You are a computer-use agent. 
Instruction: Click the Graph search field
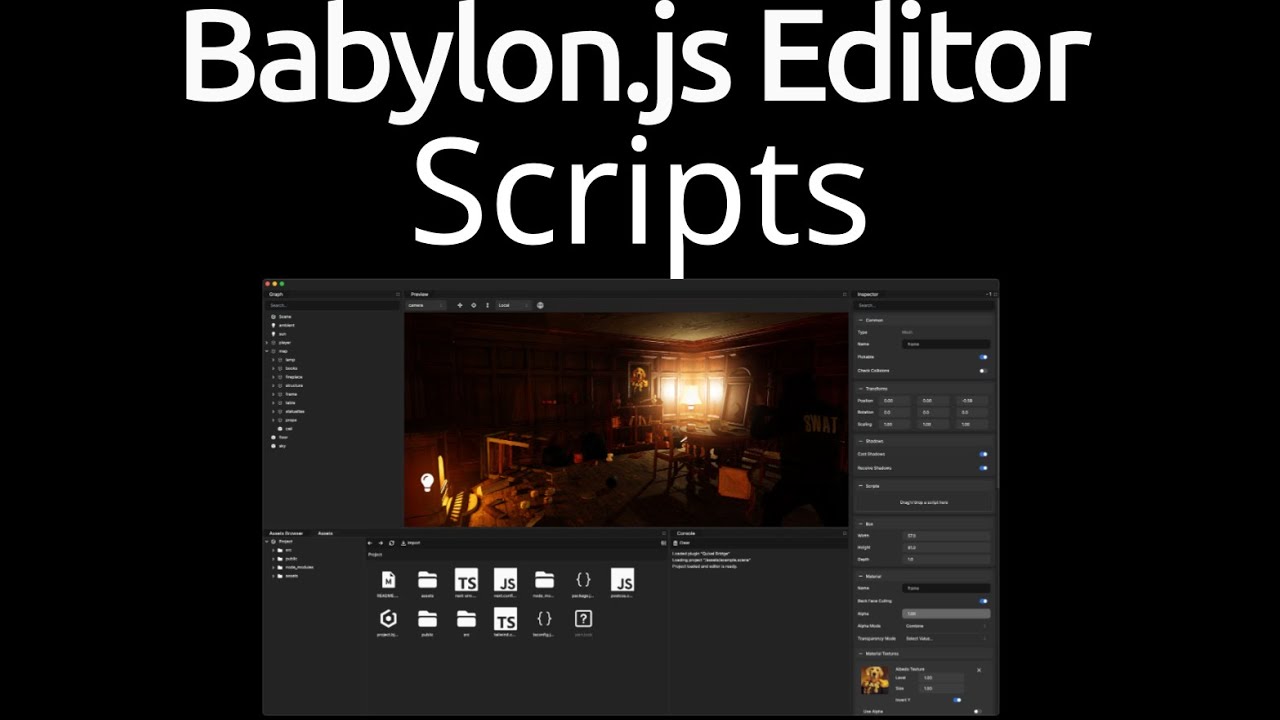(332, 305)
